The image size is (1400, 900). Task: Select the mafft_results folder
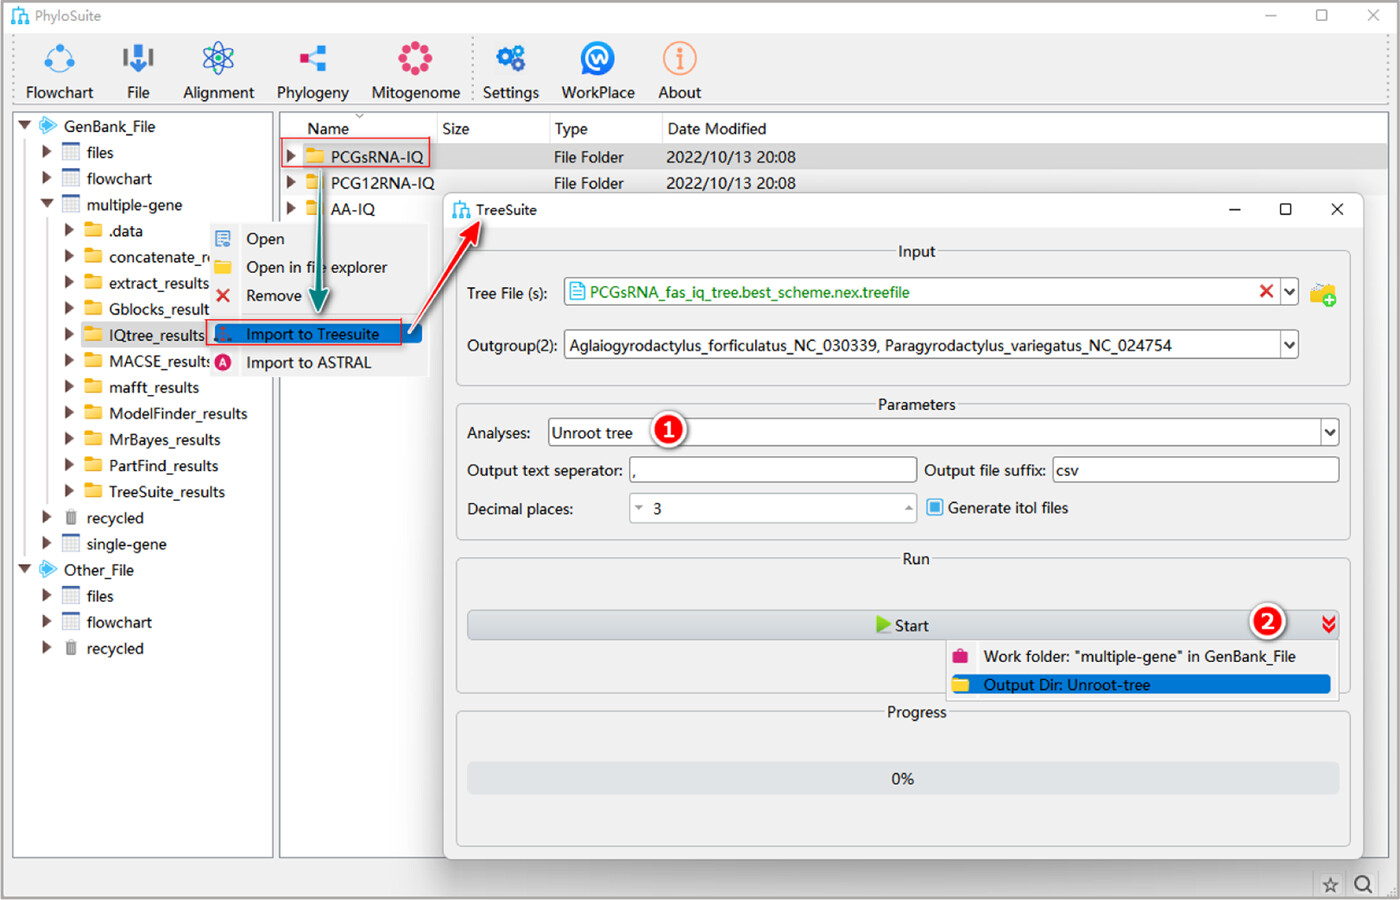click(153, 387)
